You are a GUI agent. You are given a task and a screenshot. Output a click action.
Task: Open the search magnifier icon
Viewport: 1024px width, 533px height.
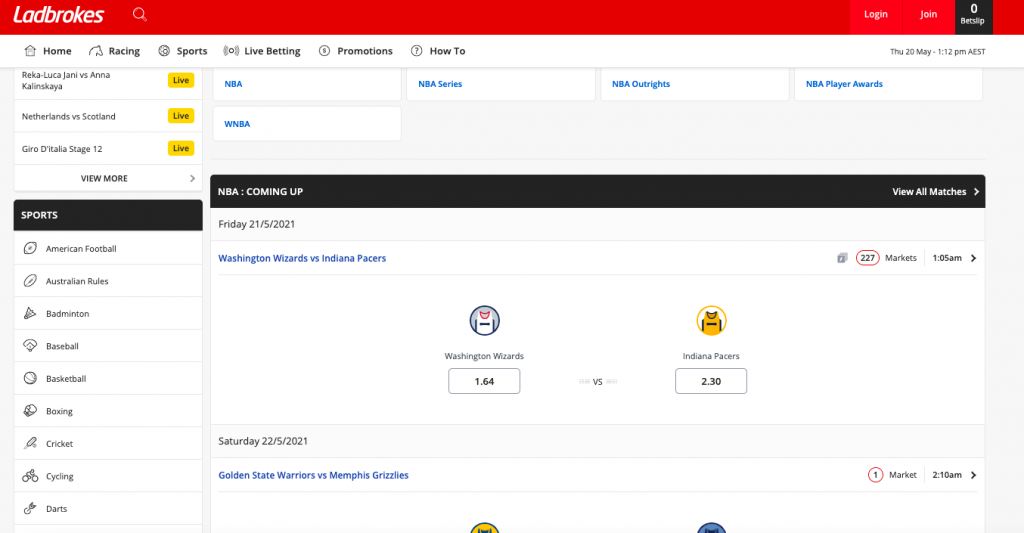coord(140,14)
